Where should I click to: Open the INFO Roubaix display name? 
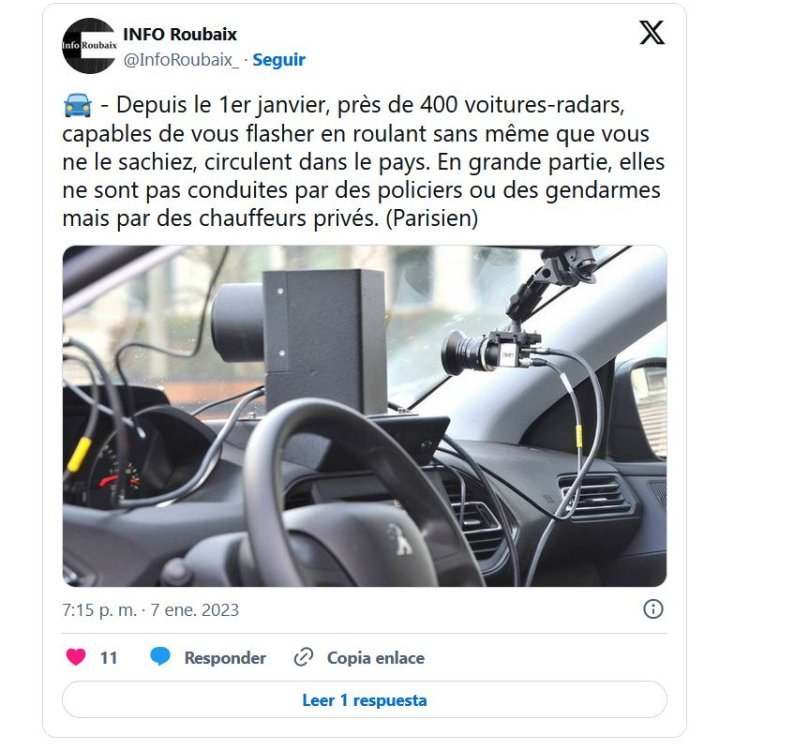click(x=180, y=35)
